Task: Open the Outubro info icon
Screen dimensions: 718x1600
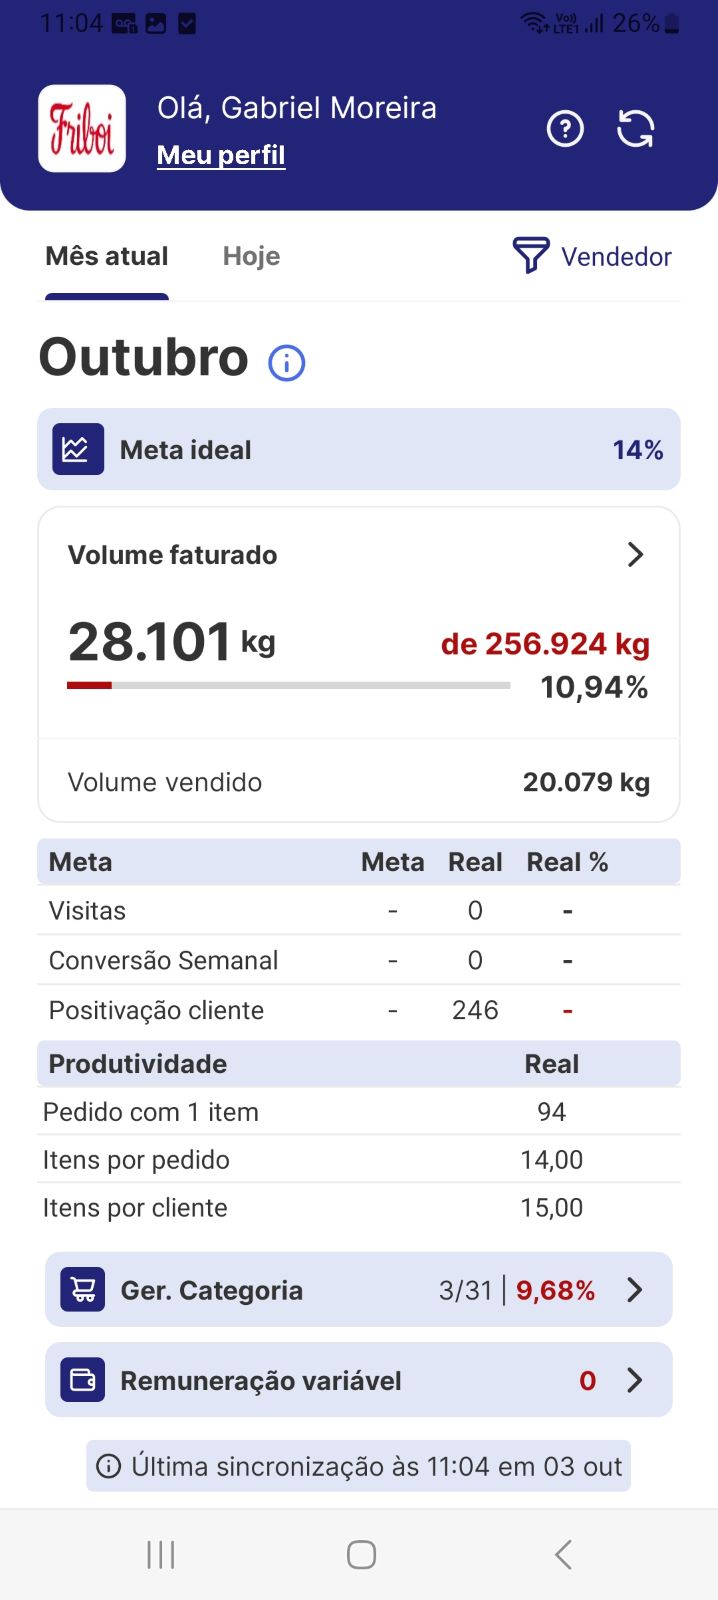Action: [x=287, y=362]
